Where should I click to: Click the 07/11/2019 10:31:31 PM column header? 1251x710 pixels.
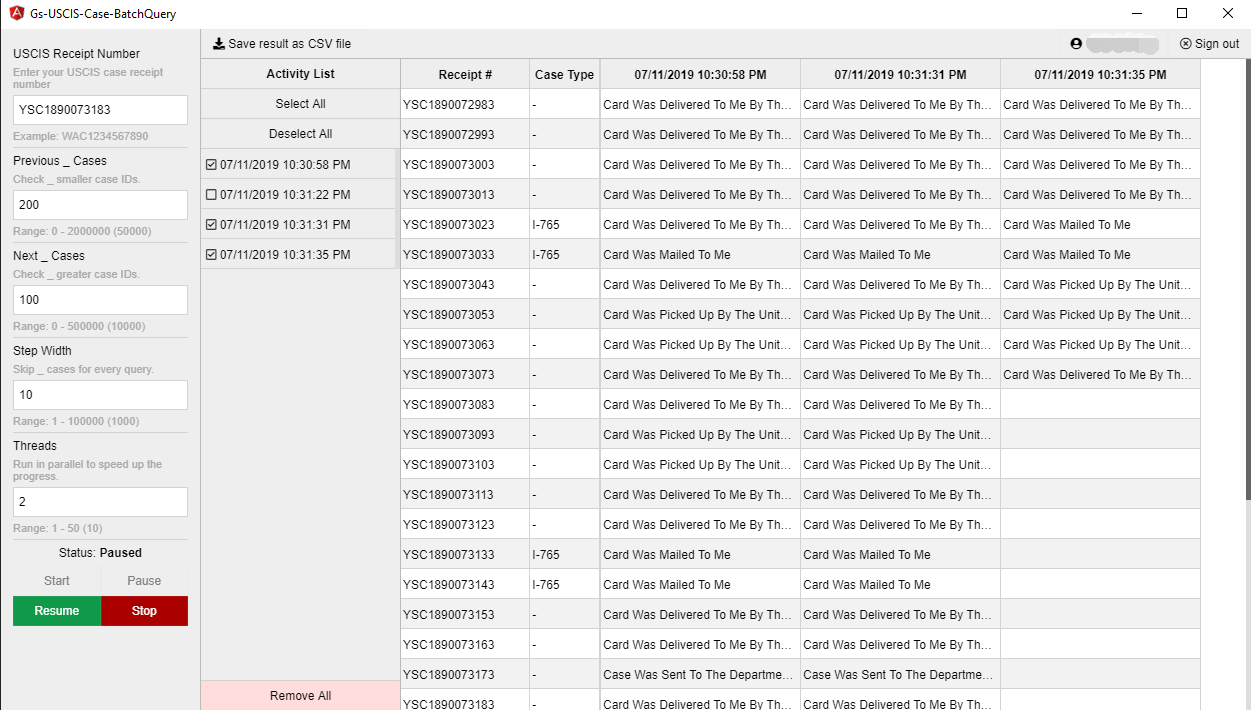(x=900, y=75)
